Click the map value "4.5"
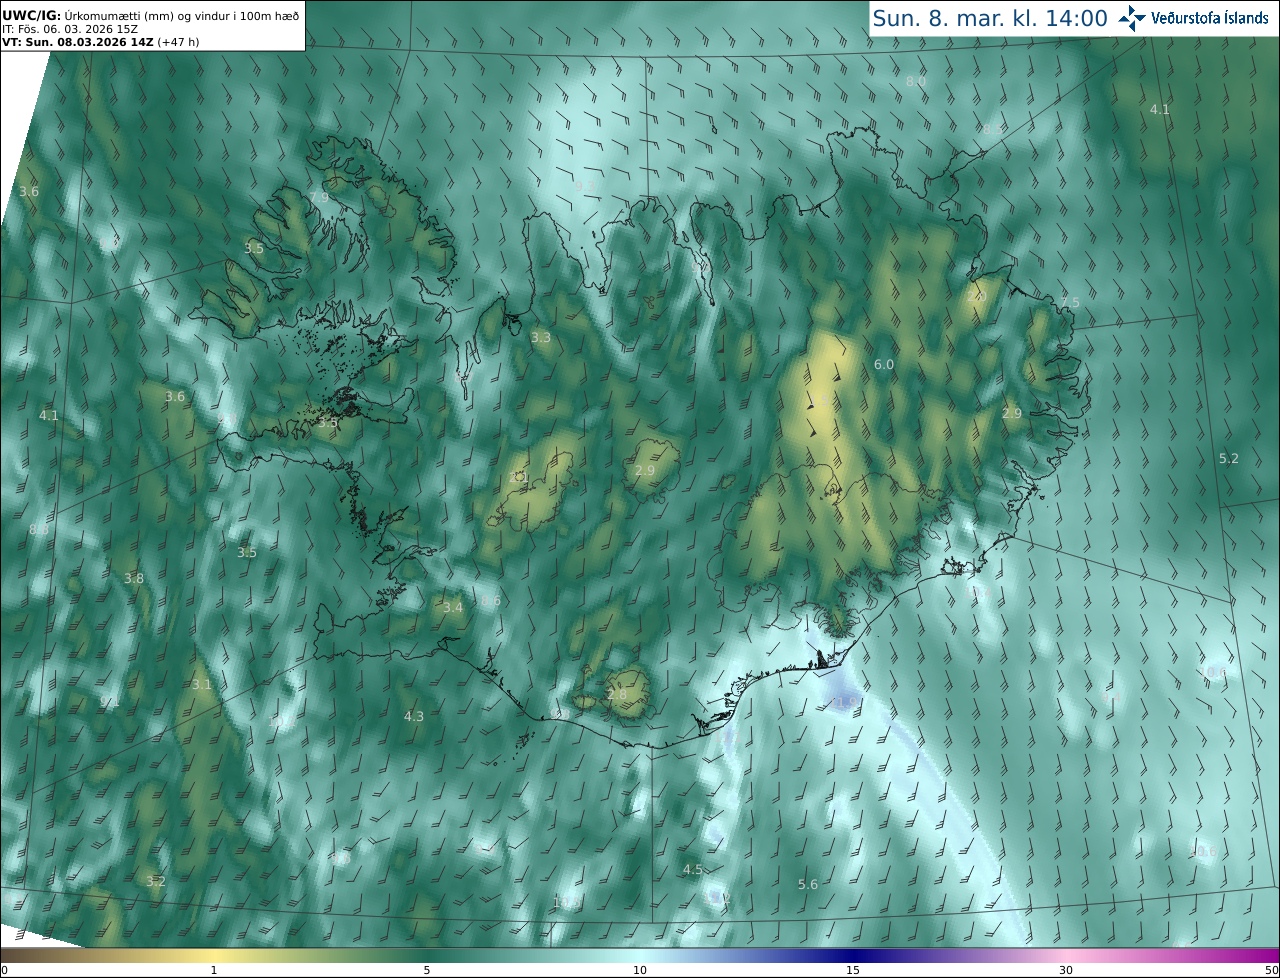The height and width of the screenshot is (978, 1280). (x=693, y=869)
